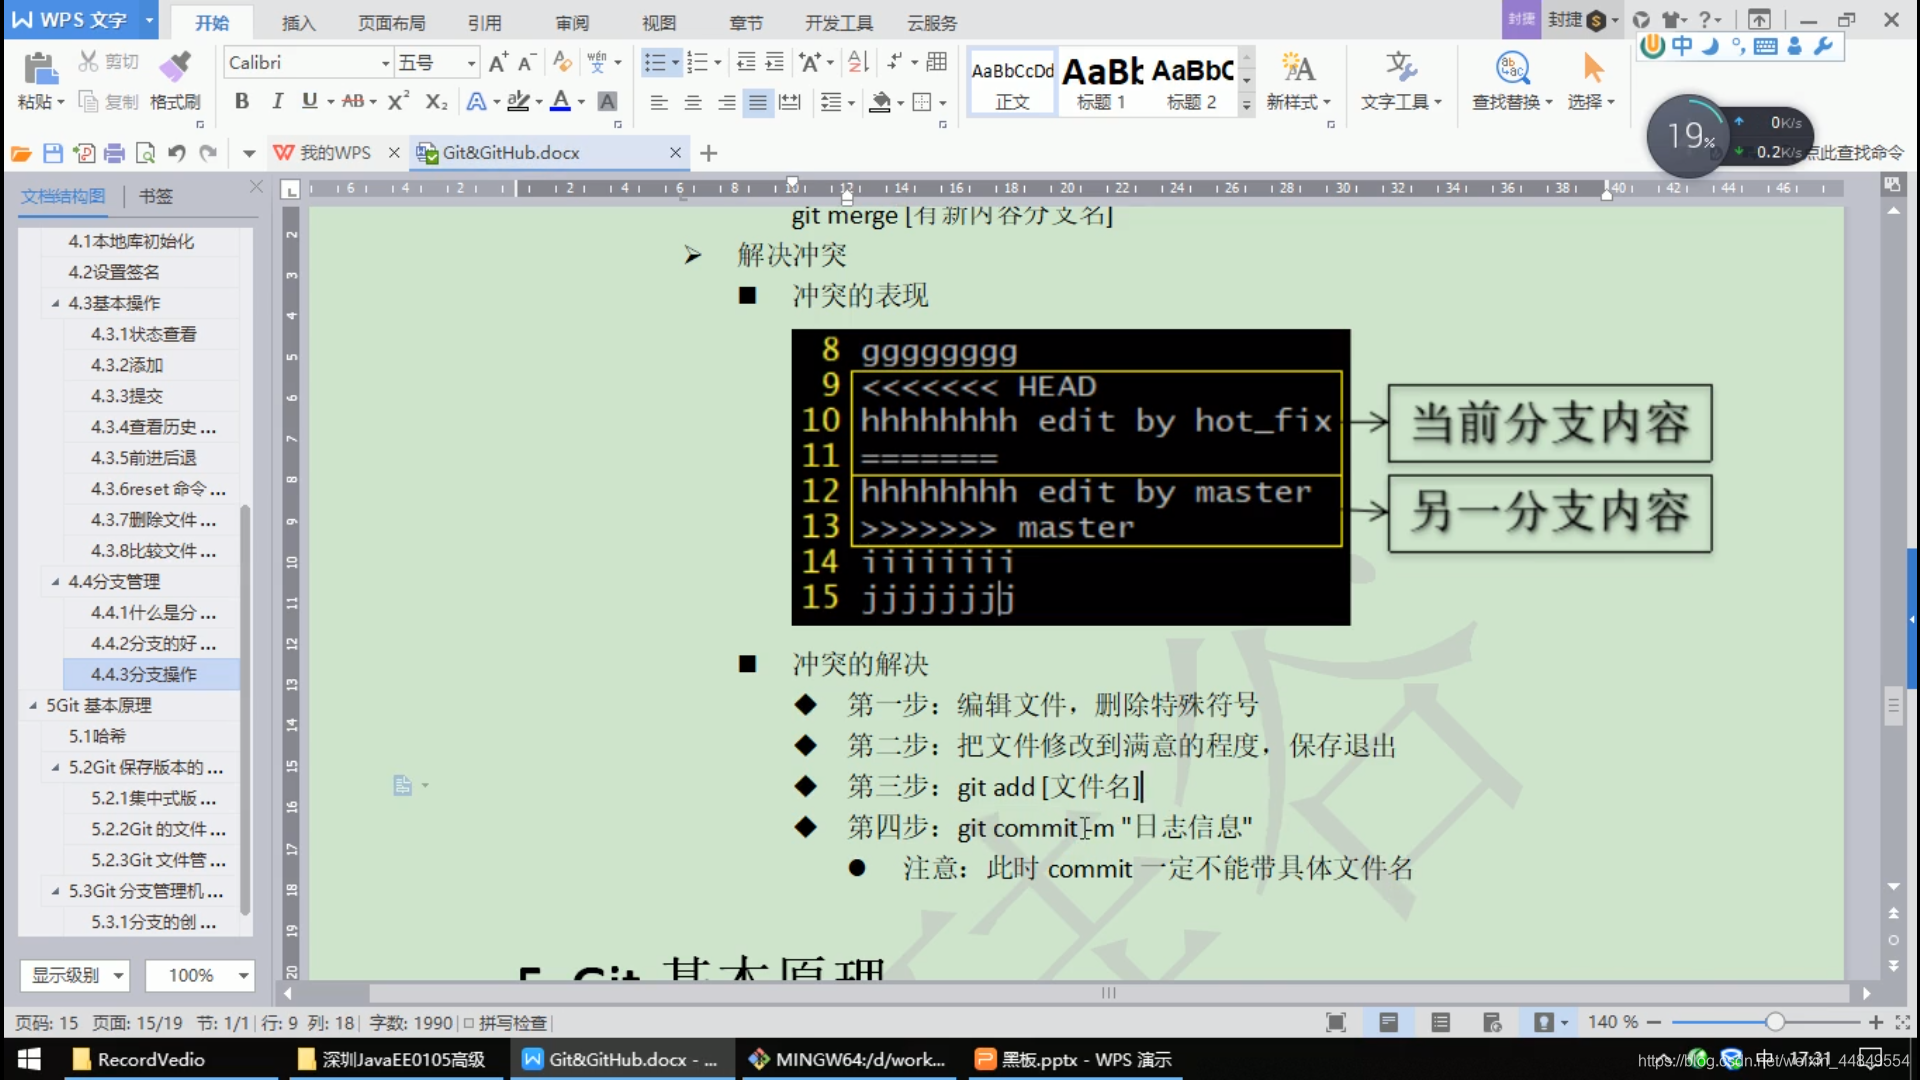Click the Cut scissors icon
This screenshot has width=1920, height=1080.
pos(89,62)
